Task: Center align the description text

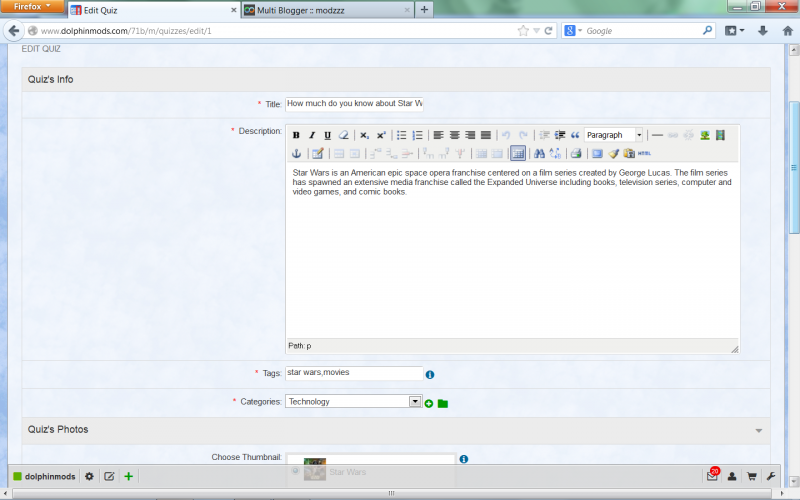Action: (454, 135)
